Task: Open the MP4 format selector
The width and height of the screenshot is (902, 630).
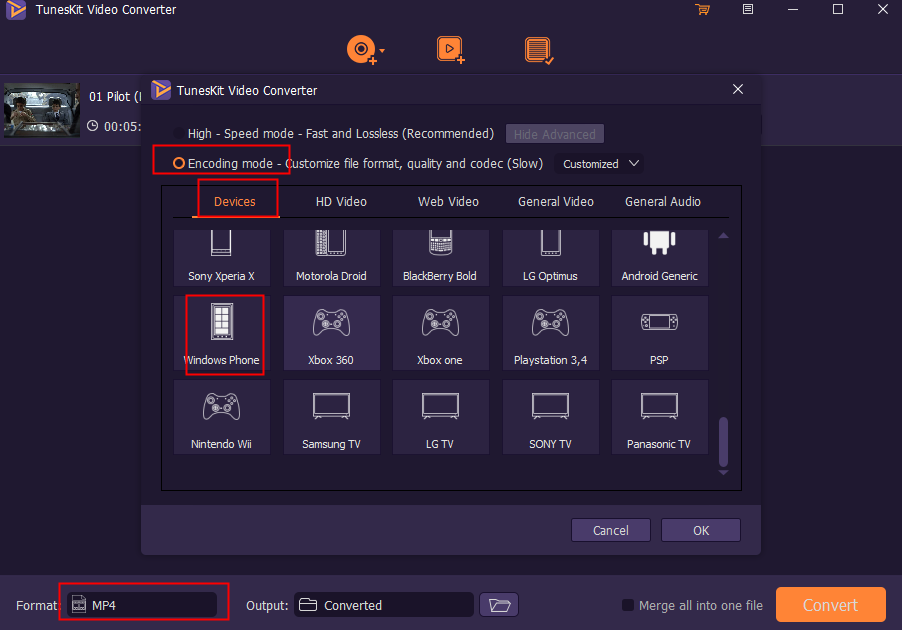Action: click(x=142, y=605)
